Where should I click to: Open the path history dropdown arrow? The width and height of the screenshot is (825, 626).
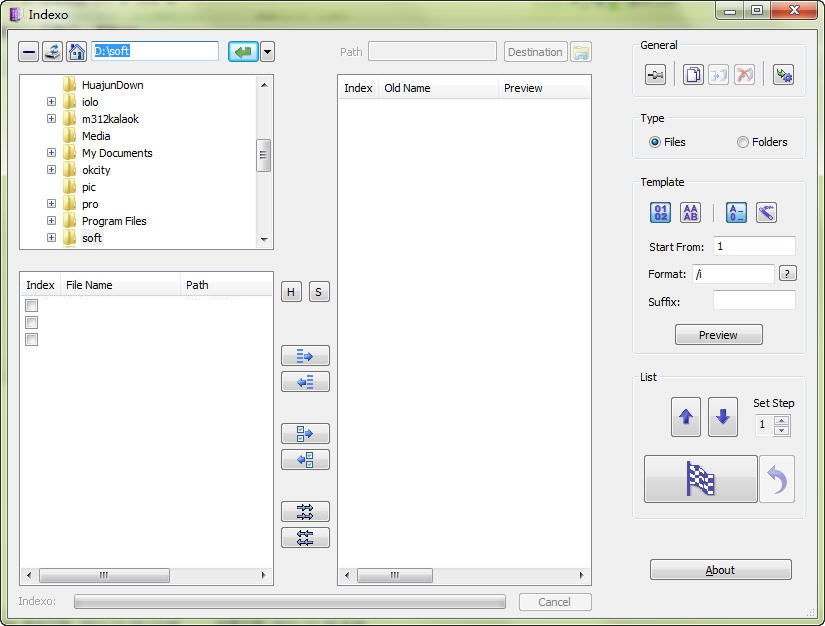(x=267, y=52)
